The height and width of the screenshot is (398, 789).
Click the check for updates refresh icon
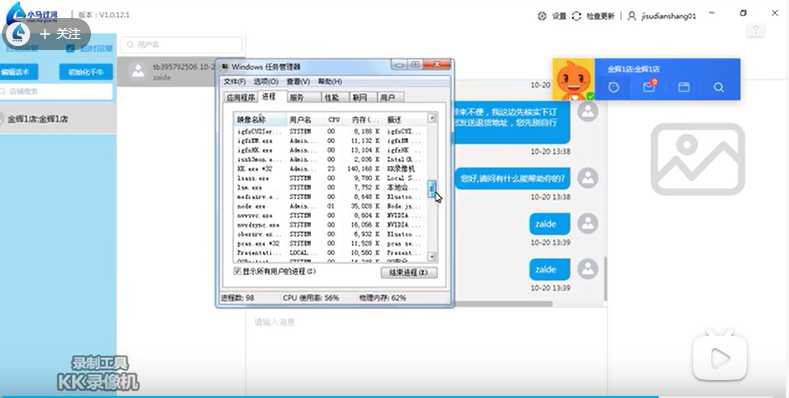click(577, 16)
